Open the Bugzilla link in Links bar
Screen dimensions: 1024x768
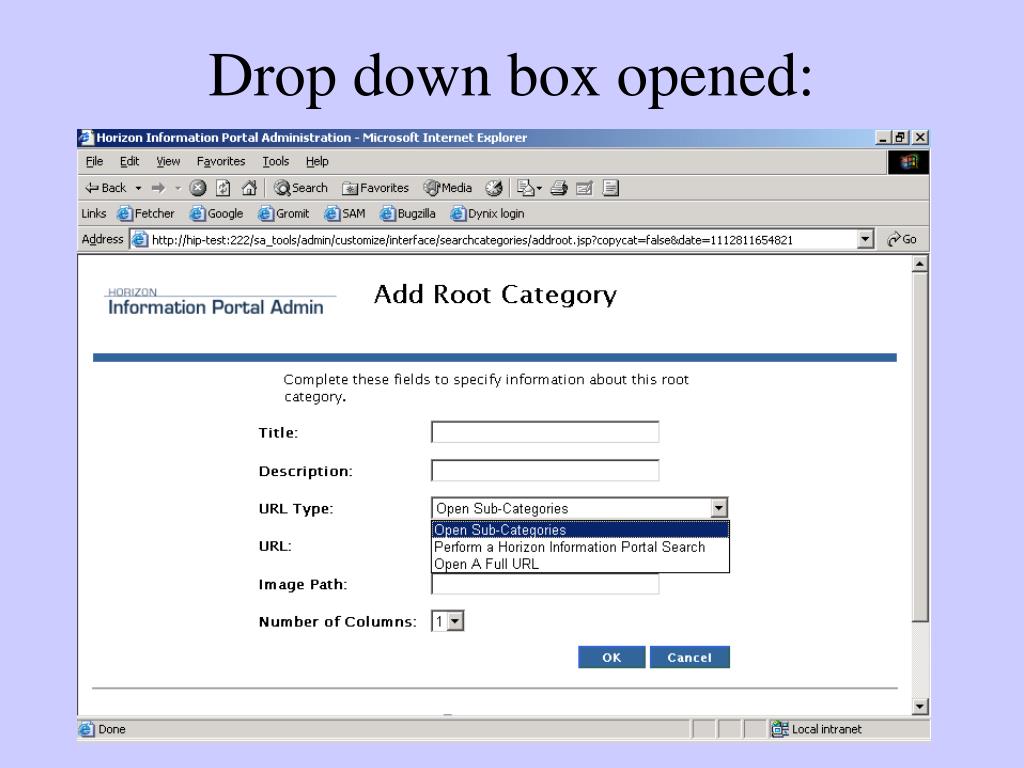click(x=408, y=214)
